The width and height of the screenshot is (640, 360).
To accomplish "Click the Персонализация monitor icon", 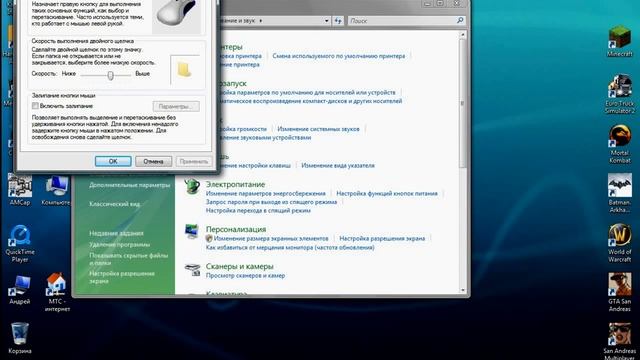I will point(192,231).
